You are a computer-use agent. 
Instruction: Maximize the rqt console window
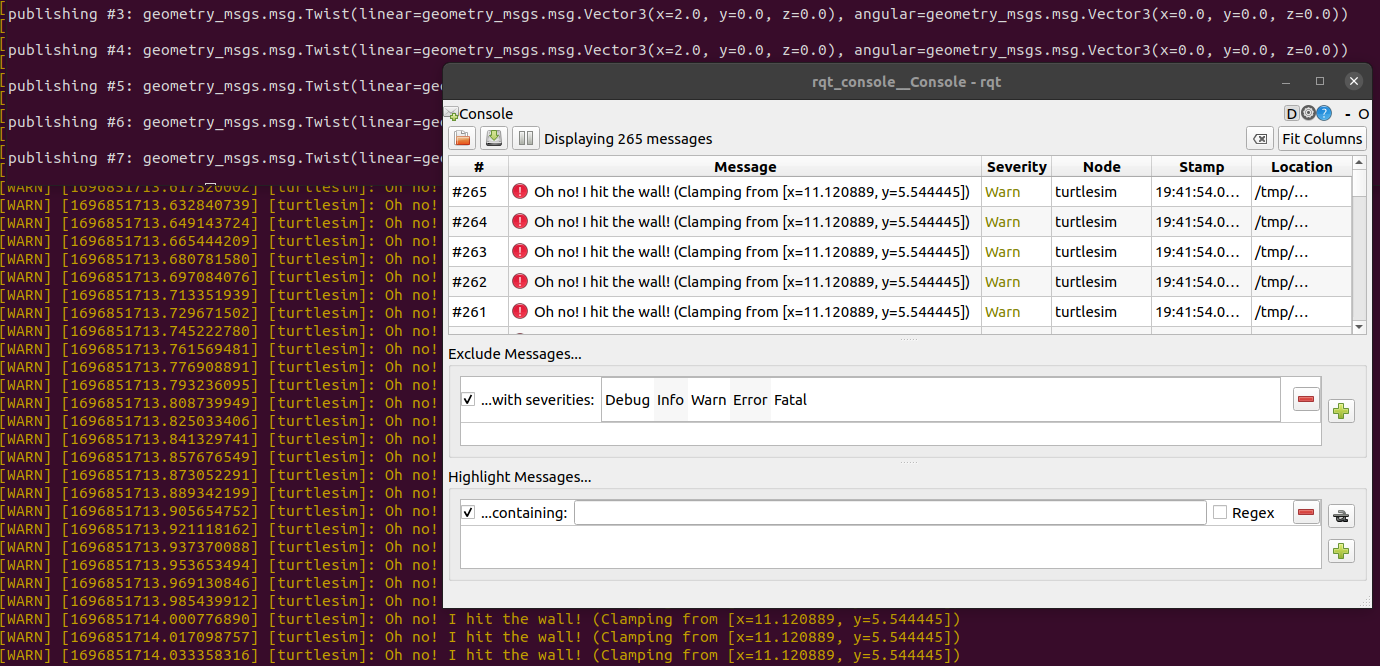(1320, 81)
